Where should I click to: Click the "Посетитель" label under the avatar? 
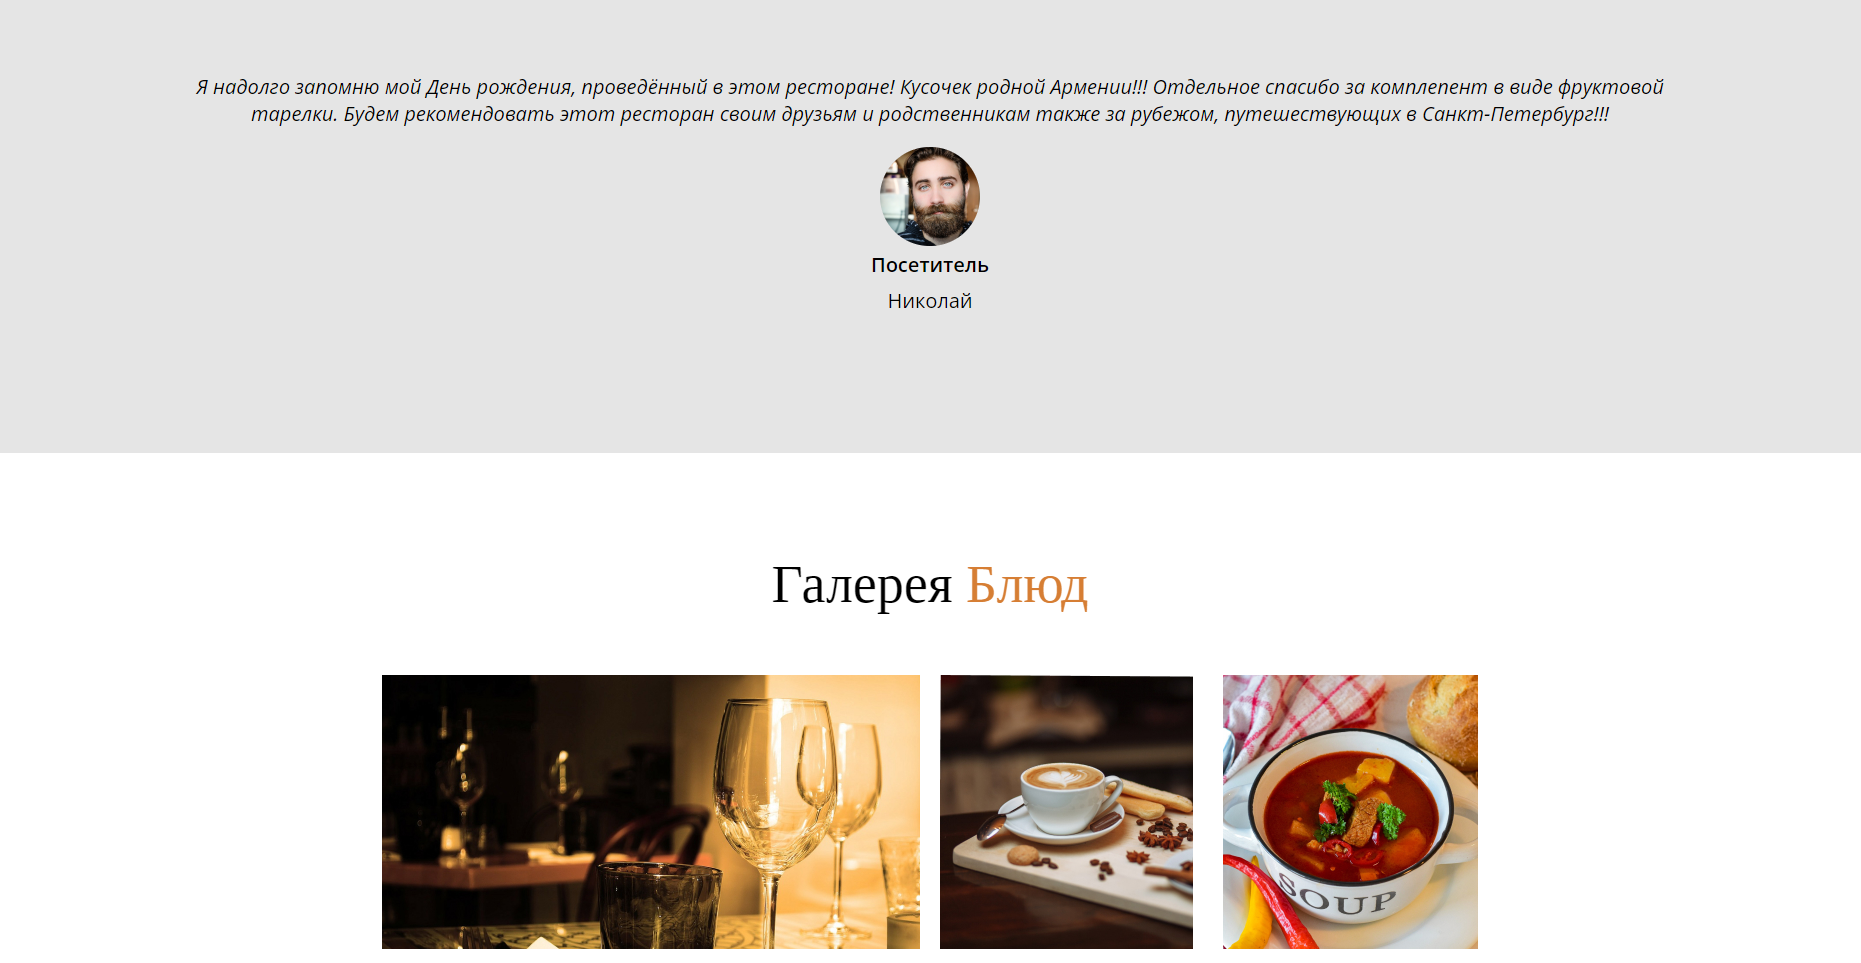pos(930,265)
